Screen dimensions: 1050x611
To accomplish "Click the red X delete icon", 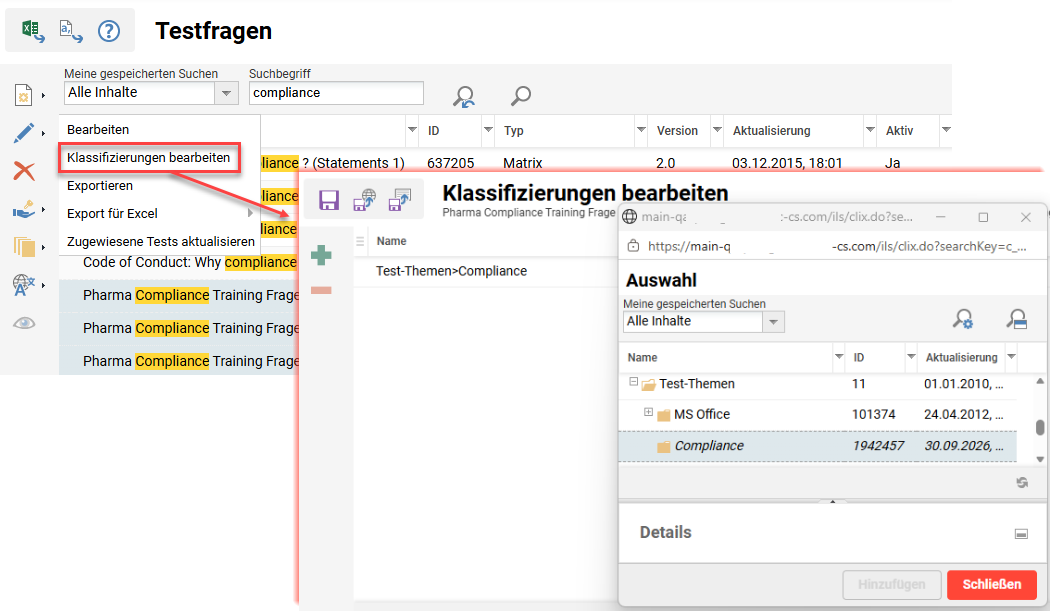I will coord(24,171).
